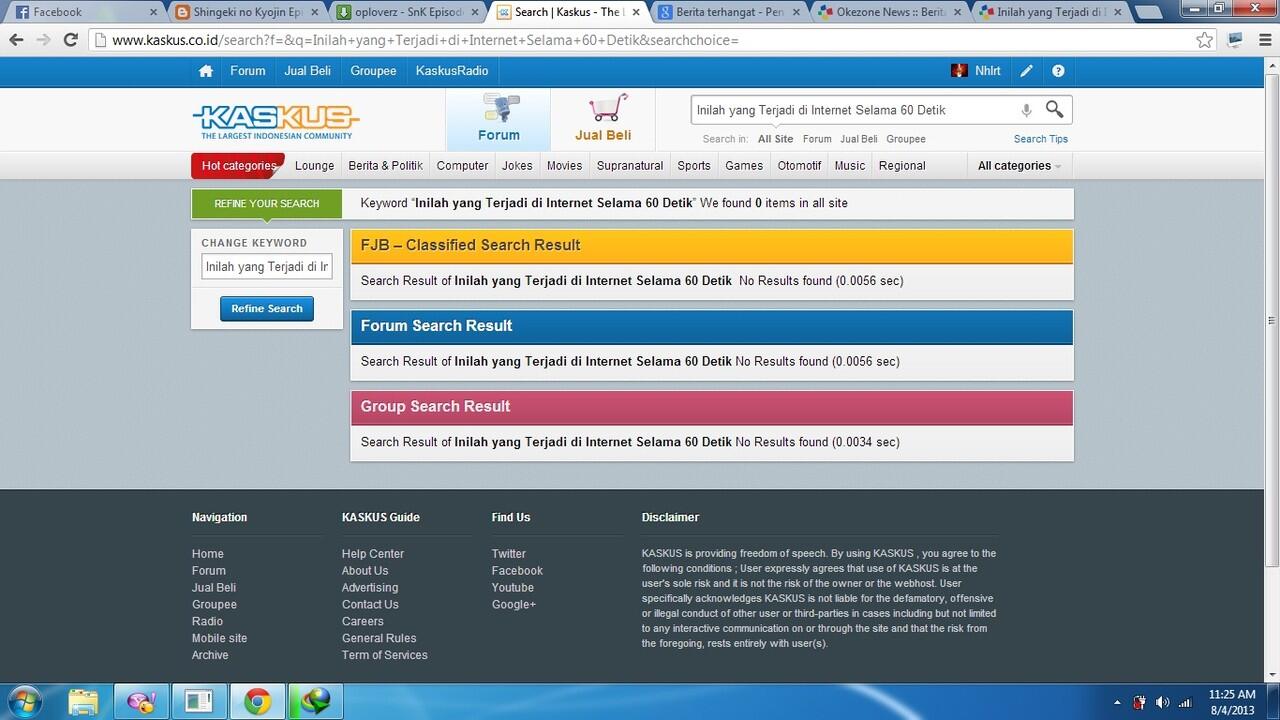Click the pencil compose icon in top bar
The height and width of the screenshot is (720, 1280).
(x=1026, y=71)
